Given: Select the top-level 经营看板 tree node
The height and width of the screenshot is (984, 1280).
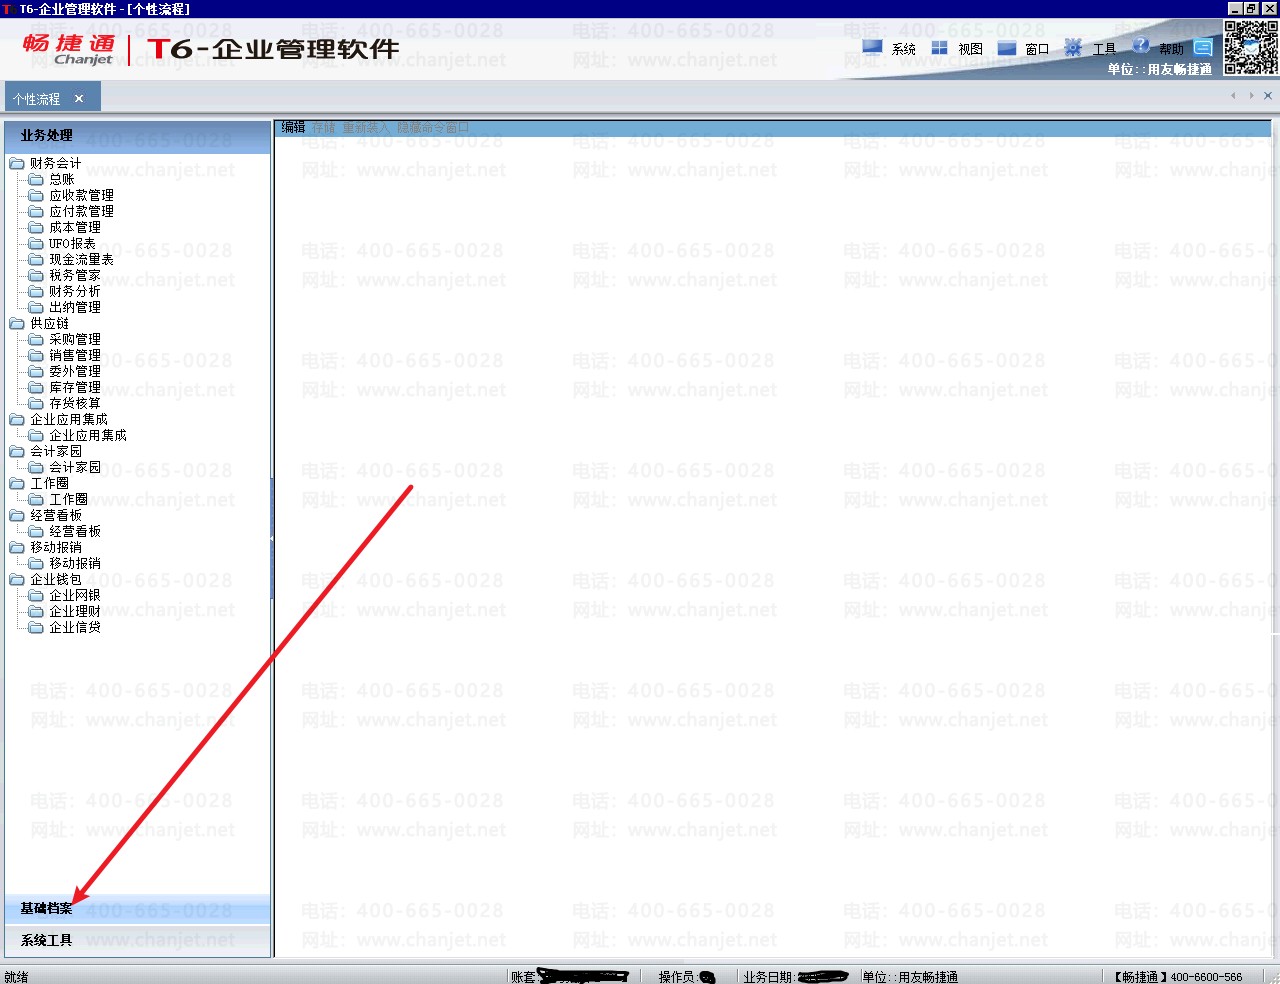Looking at the screenshot, I should click(x=56, y=516).
